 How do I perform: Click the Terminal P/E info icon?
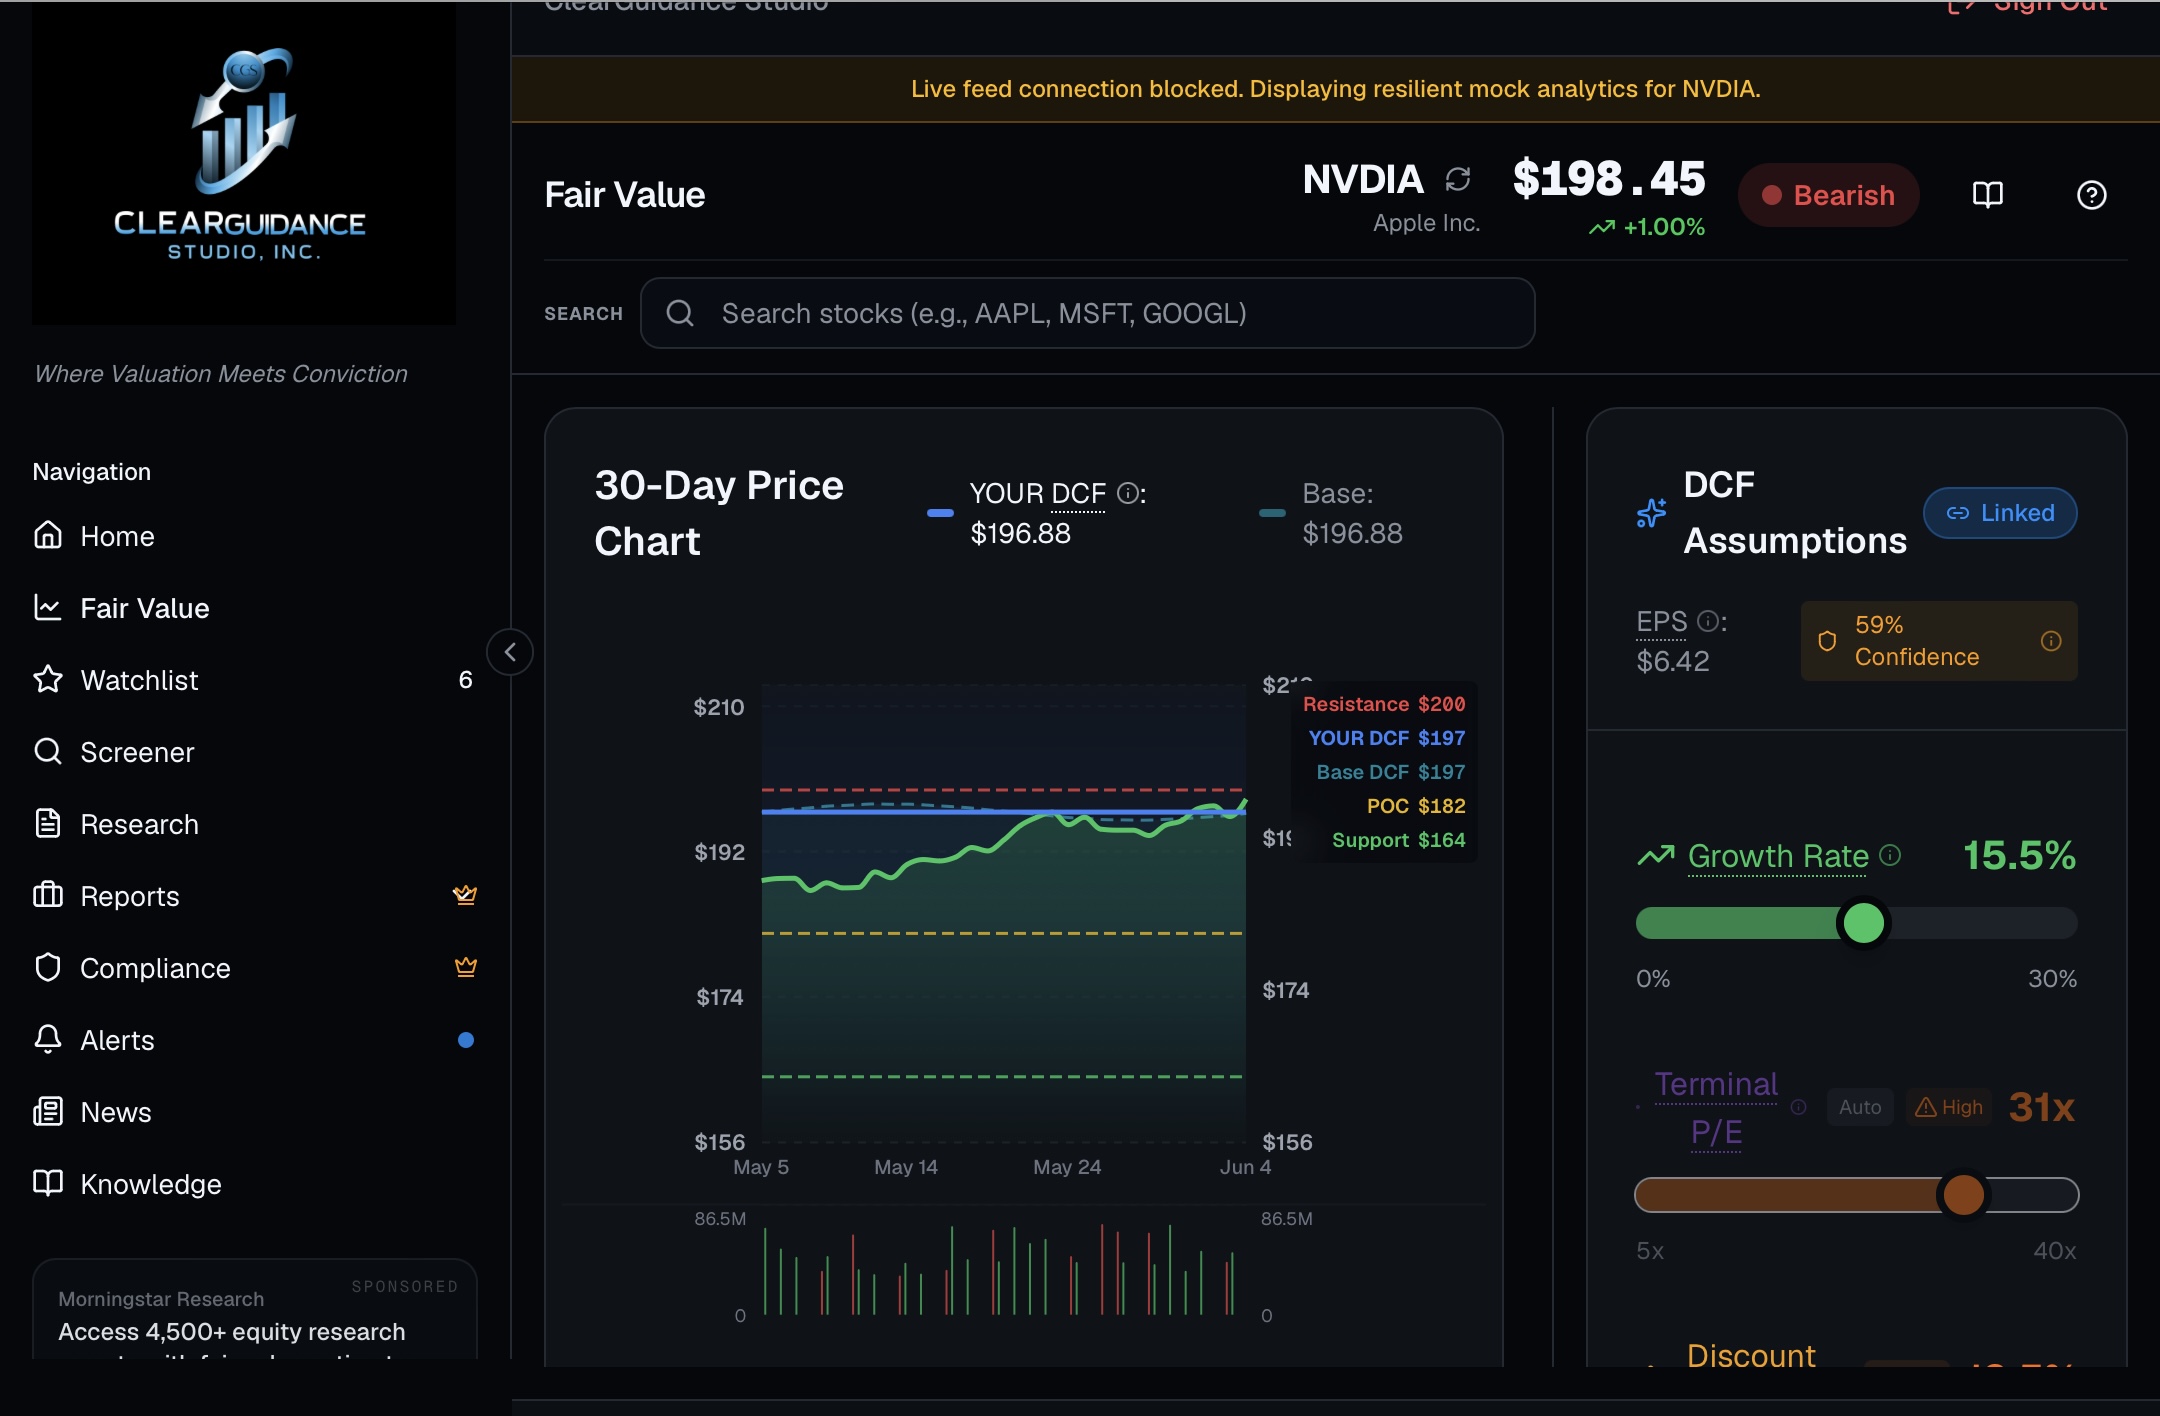click(1798, 1107)
